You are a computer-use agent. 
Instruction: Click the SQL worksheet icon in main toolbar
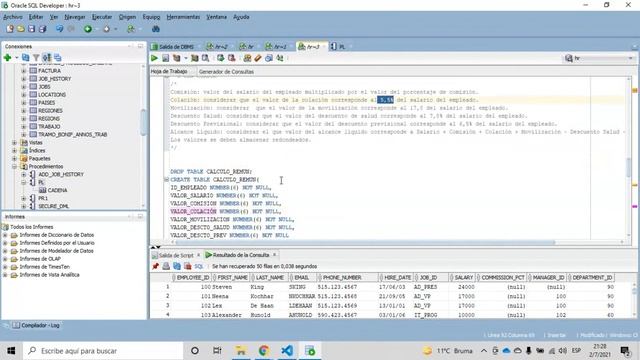point(131,29)
